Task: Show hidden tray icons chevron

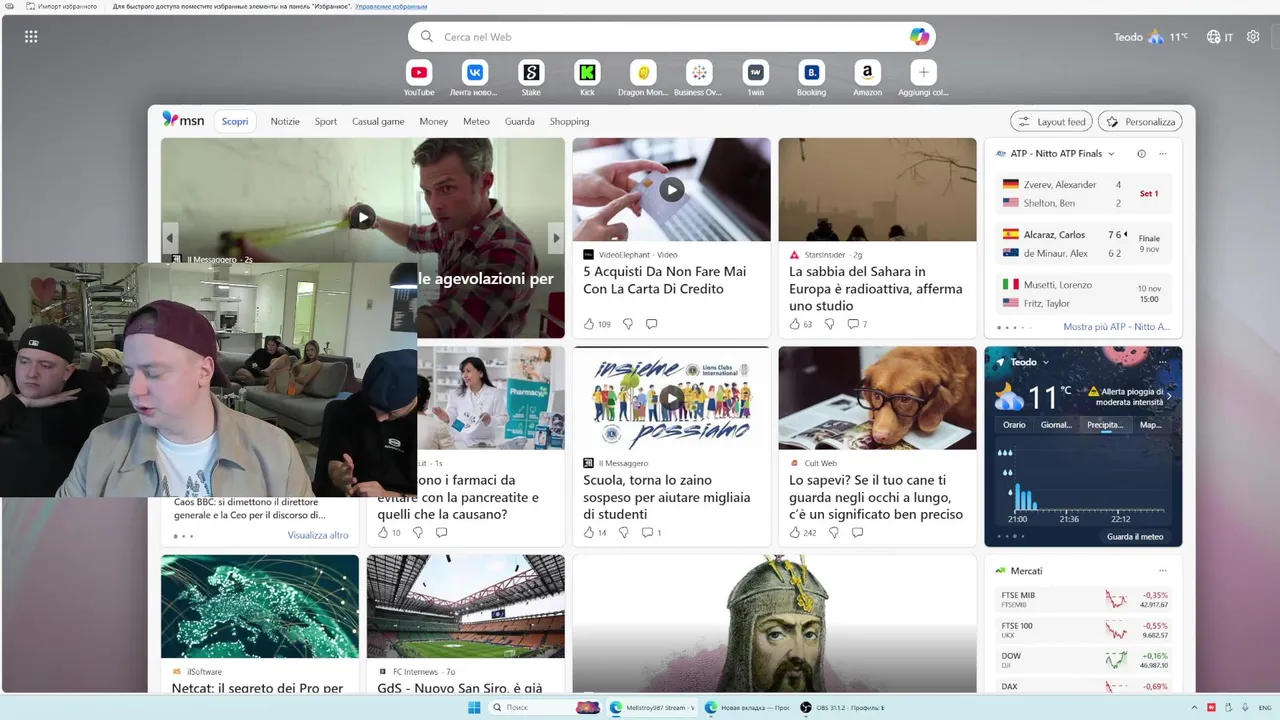Action: [x=1196, y=708]
